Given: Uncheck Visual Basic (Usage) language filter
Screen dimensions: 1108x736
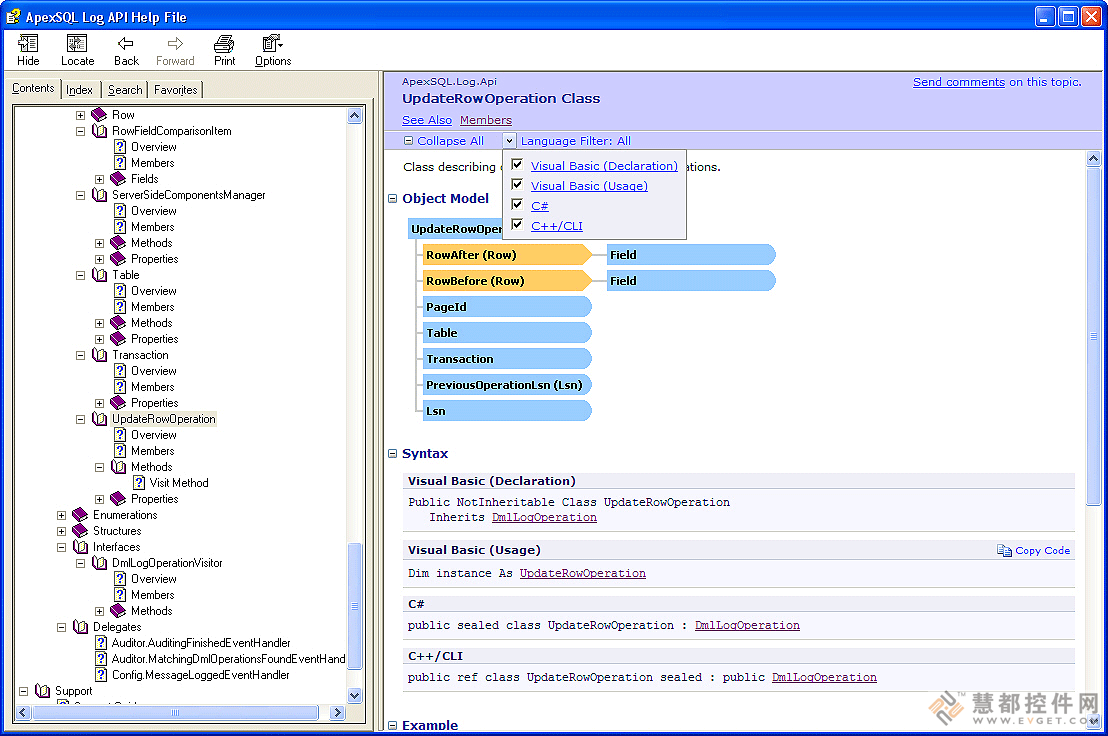Looking at the screenshot, I should click(x=517, y=185).
